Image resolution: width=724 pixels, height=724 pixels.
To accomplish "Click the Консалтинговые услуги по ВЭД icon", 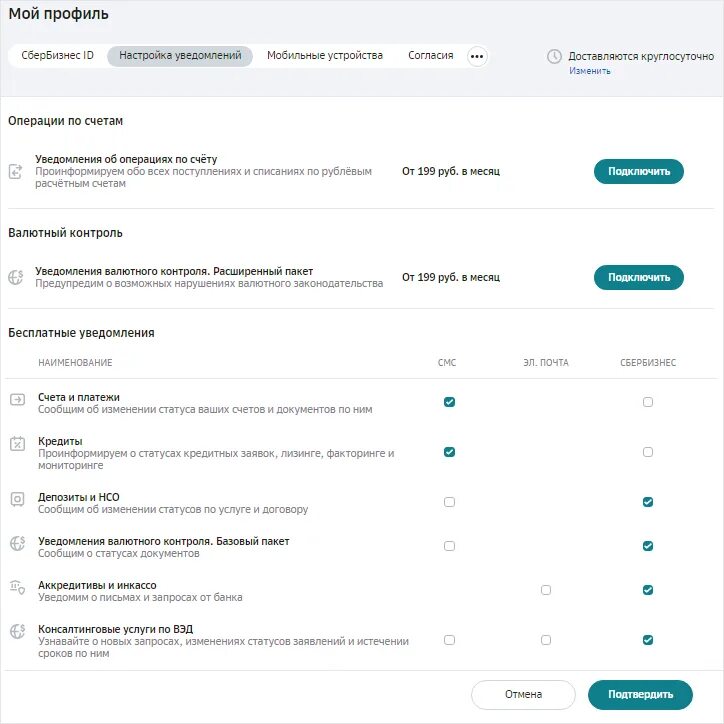I will click(x=17, y=631).
